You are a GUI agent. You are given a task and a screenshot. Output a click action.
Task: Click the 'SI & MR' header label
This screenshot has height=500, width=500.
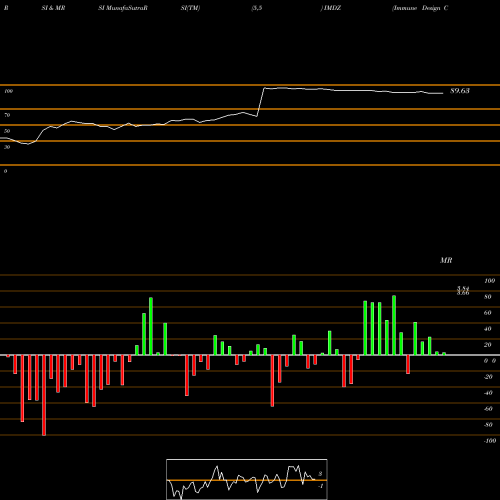click(53, 8)
